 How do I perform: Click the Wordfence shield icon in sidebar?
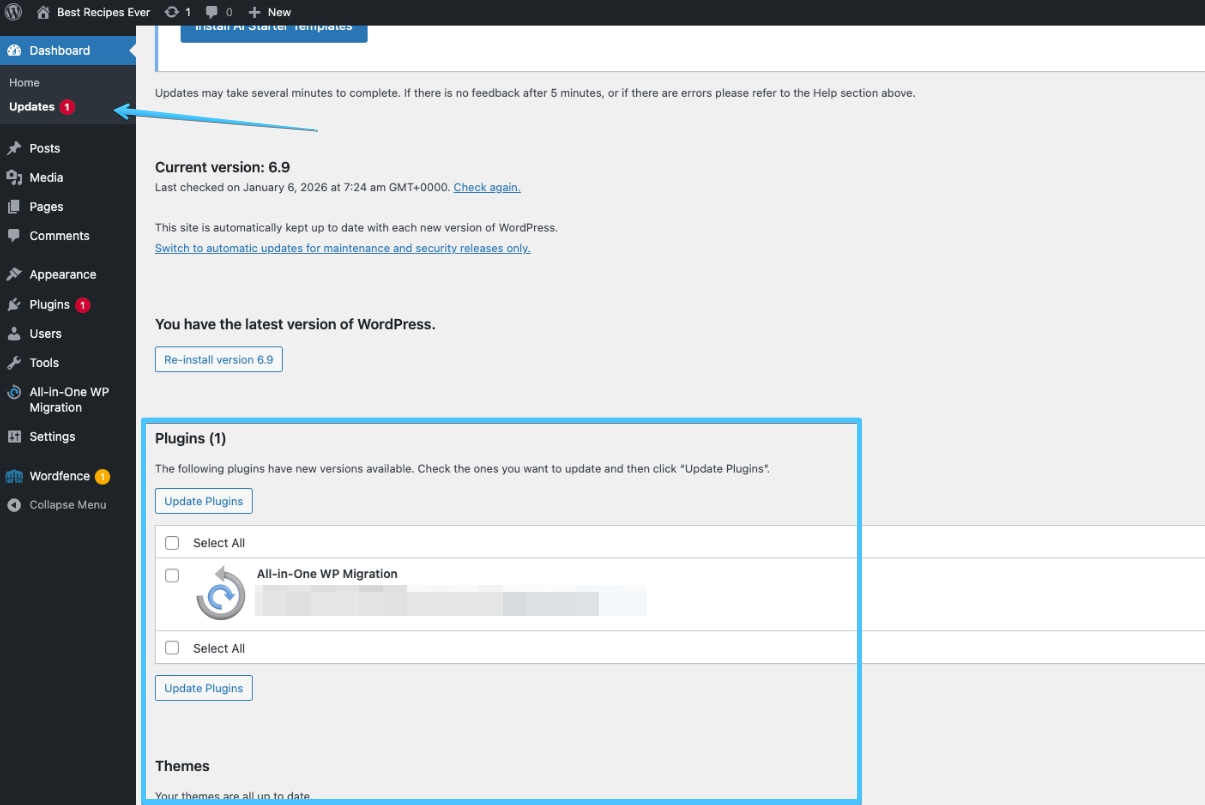coord(14,476)
